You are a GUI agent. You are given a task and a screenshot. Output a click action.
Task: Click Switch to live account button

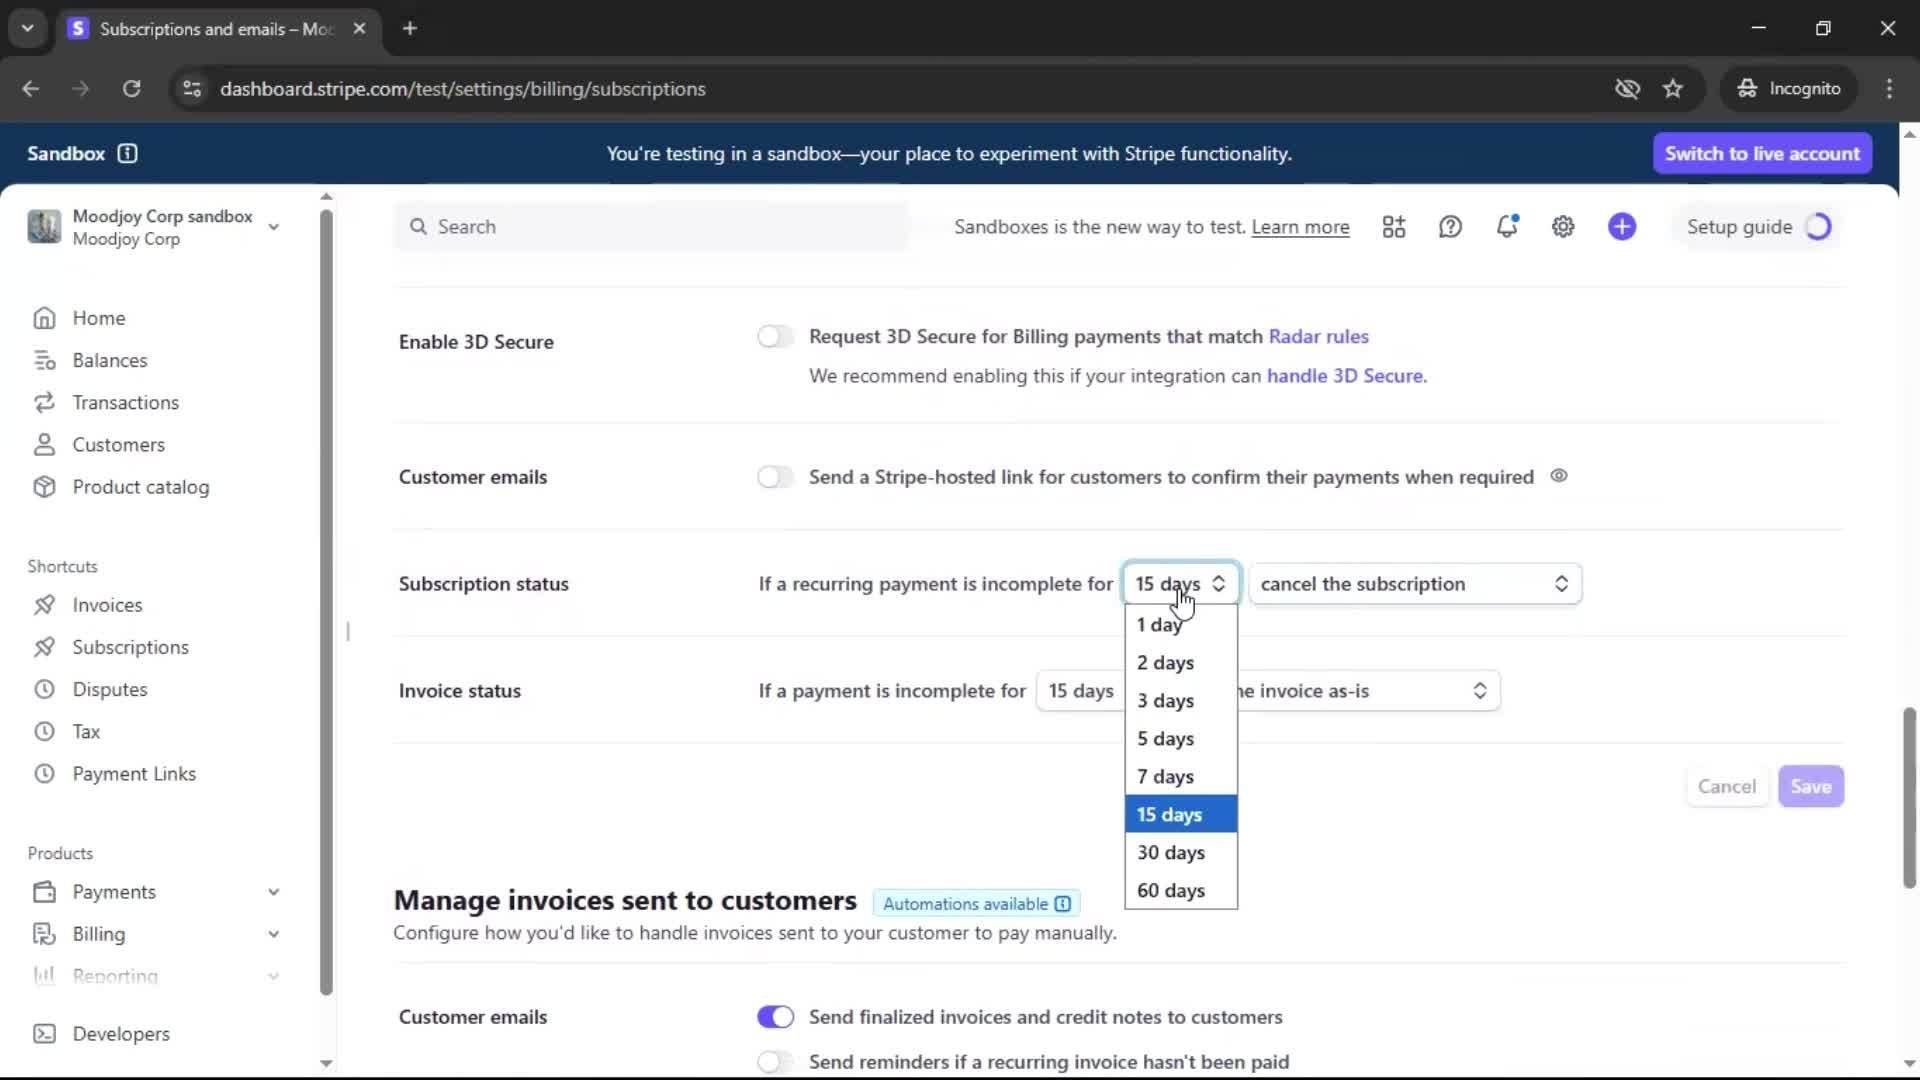(x=1761, y=153)
